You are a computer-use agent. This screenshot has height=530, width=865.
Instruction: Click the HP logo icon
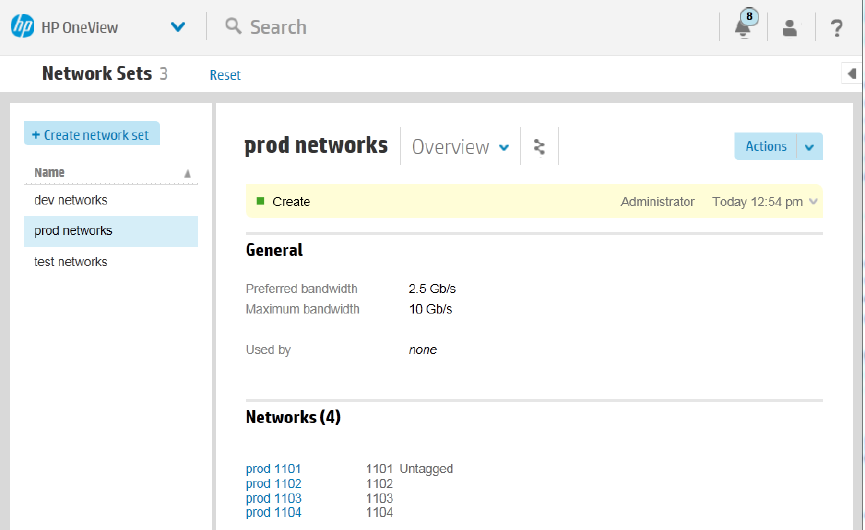[x=23, y=26]
